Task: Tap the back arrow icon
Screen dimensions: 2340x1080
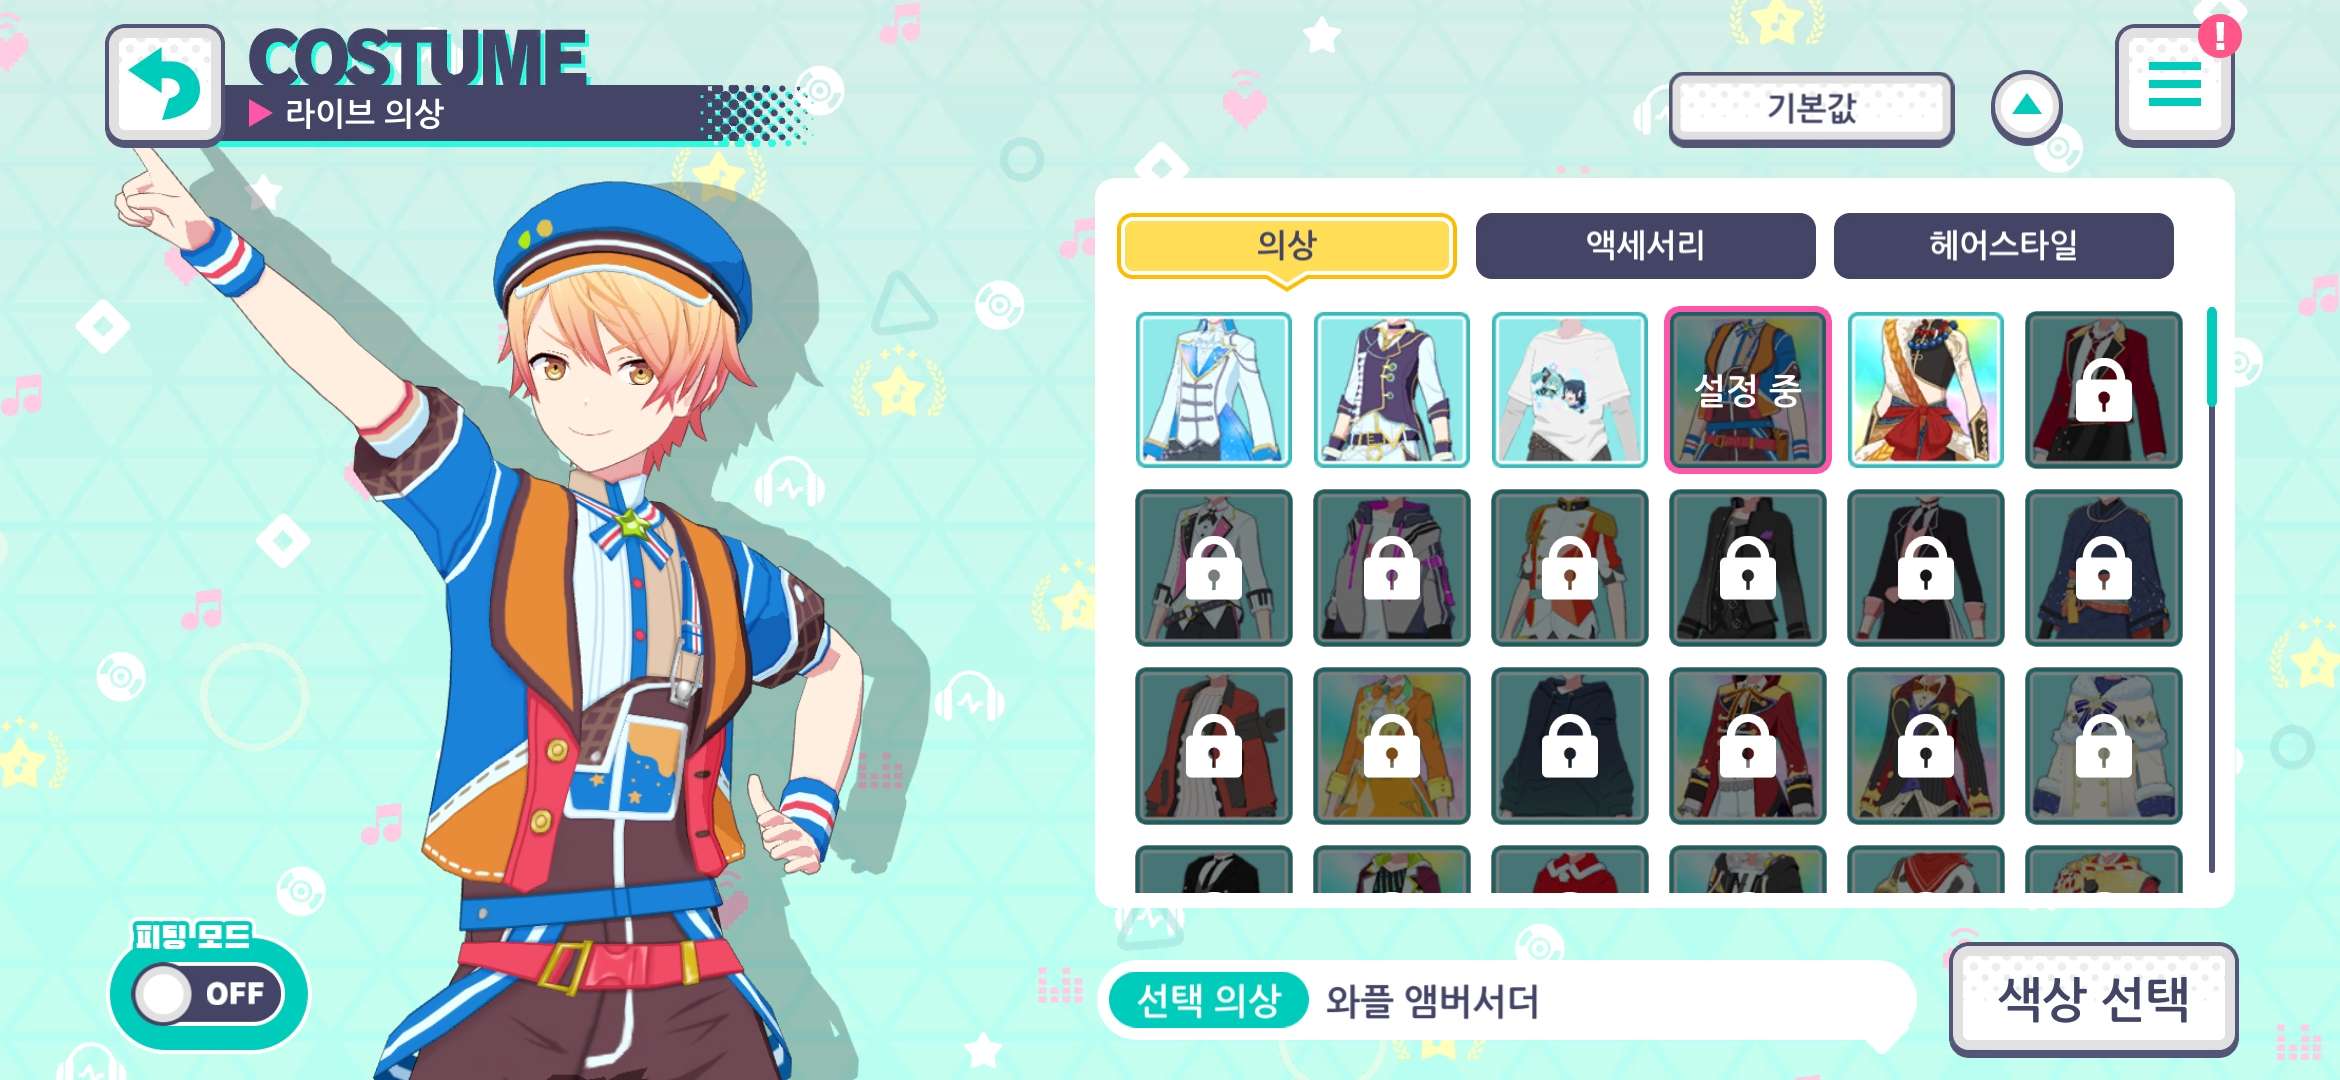Action: coord(165,85)
